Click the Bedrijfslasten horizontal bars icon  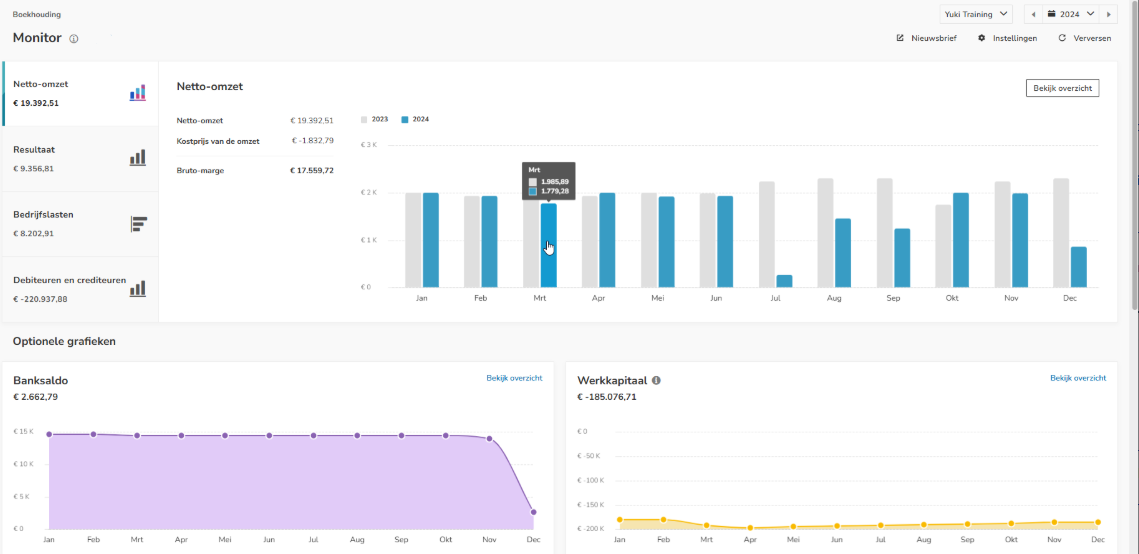139,224
